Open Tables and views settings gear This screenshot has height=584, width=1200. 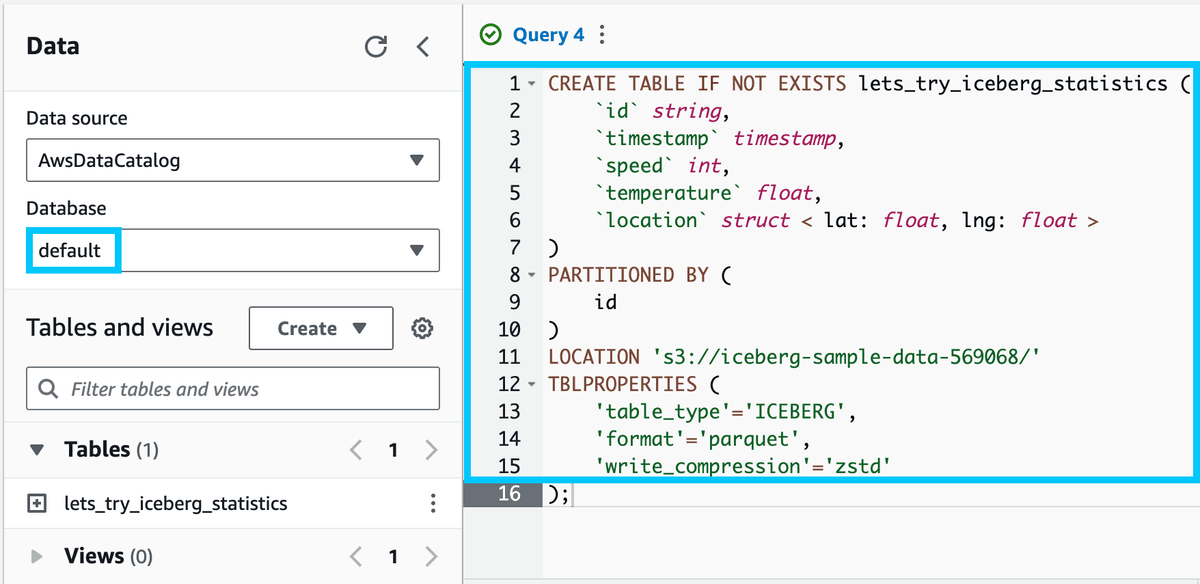pyautogui.click(x=422, y=328)
